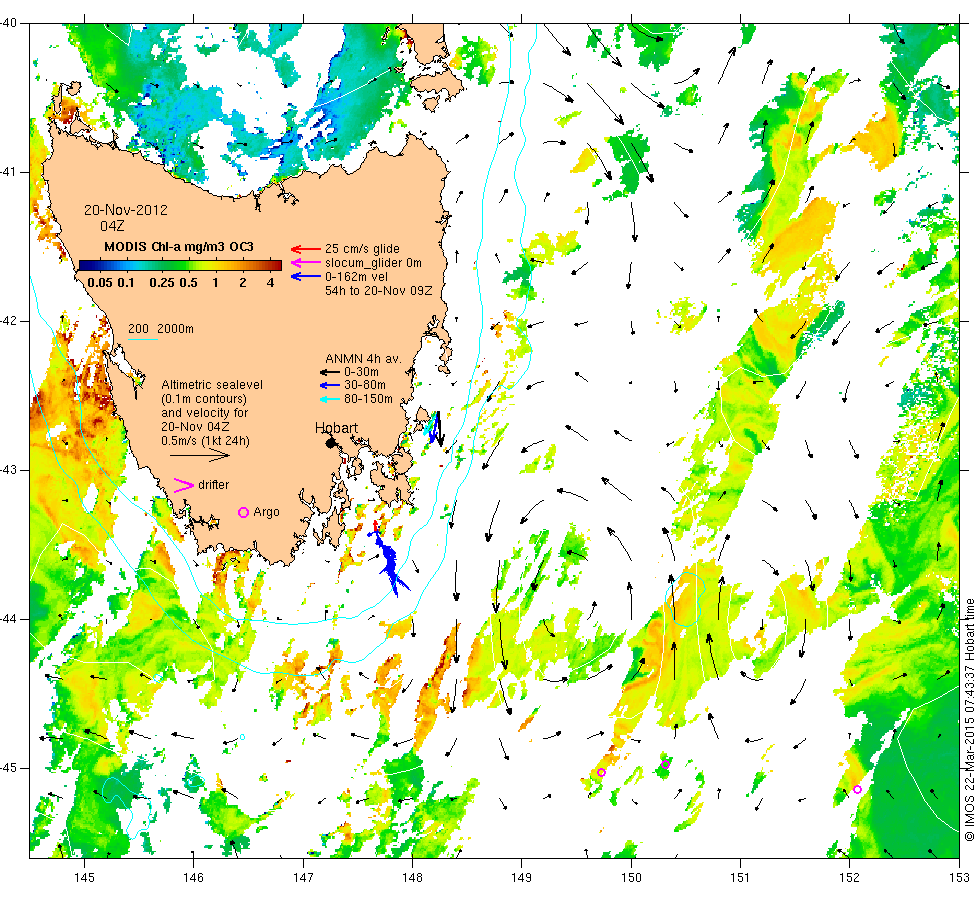Click the black Hobart location marker dot

[331, 443]
